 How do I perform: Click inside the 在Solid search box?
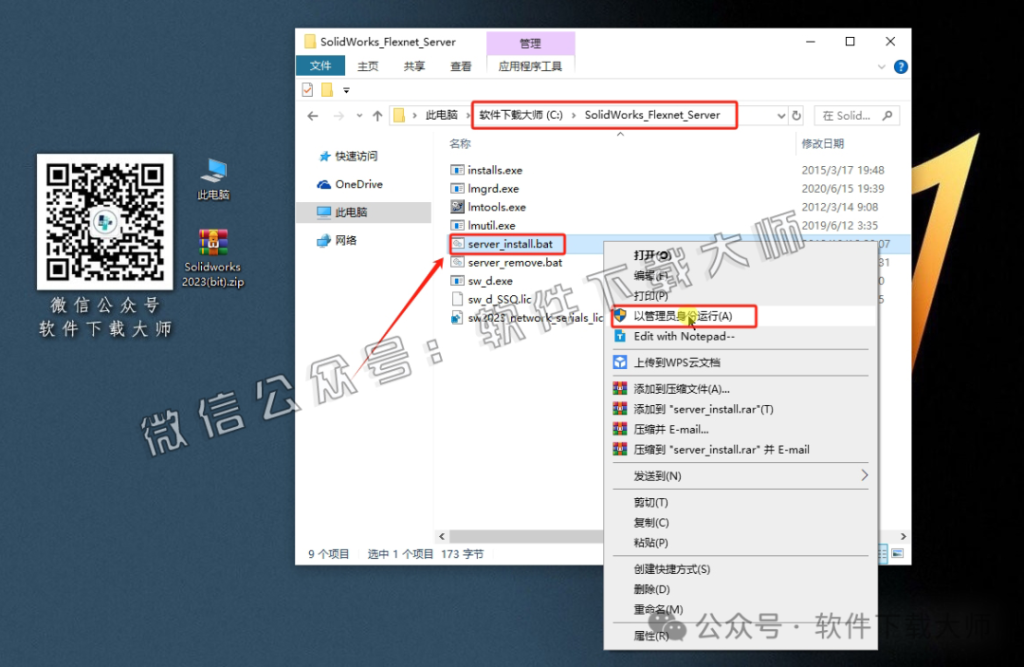[x=850, y=115]
